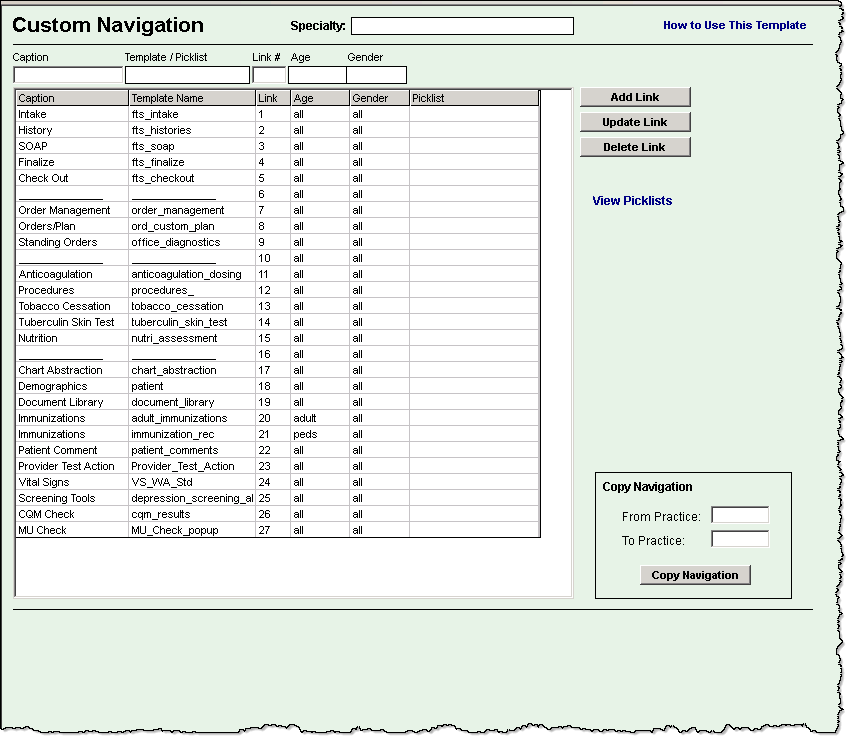The image size is (850, 739).
Task: Select the Order Management row caption
Action: 64,210
